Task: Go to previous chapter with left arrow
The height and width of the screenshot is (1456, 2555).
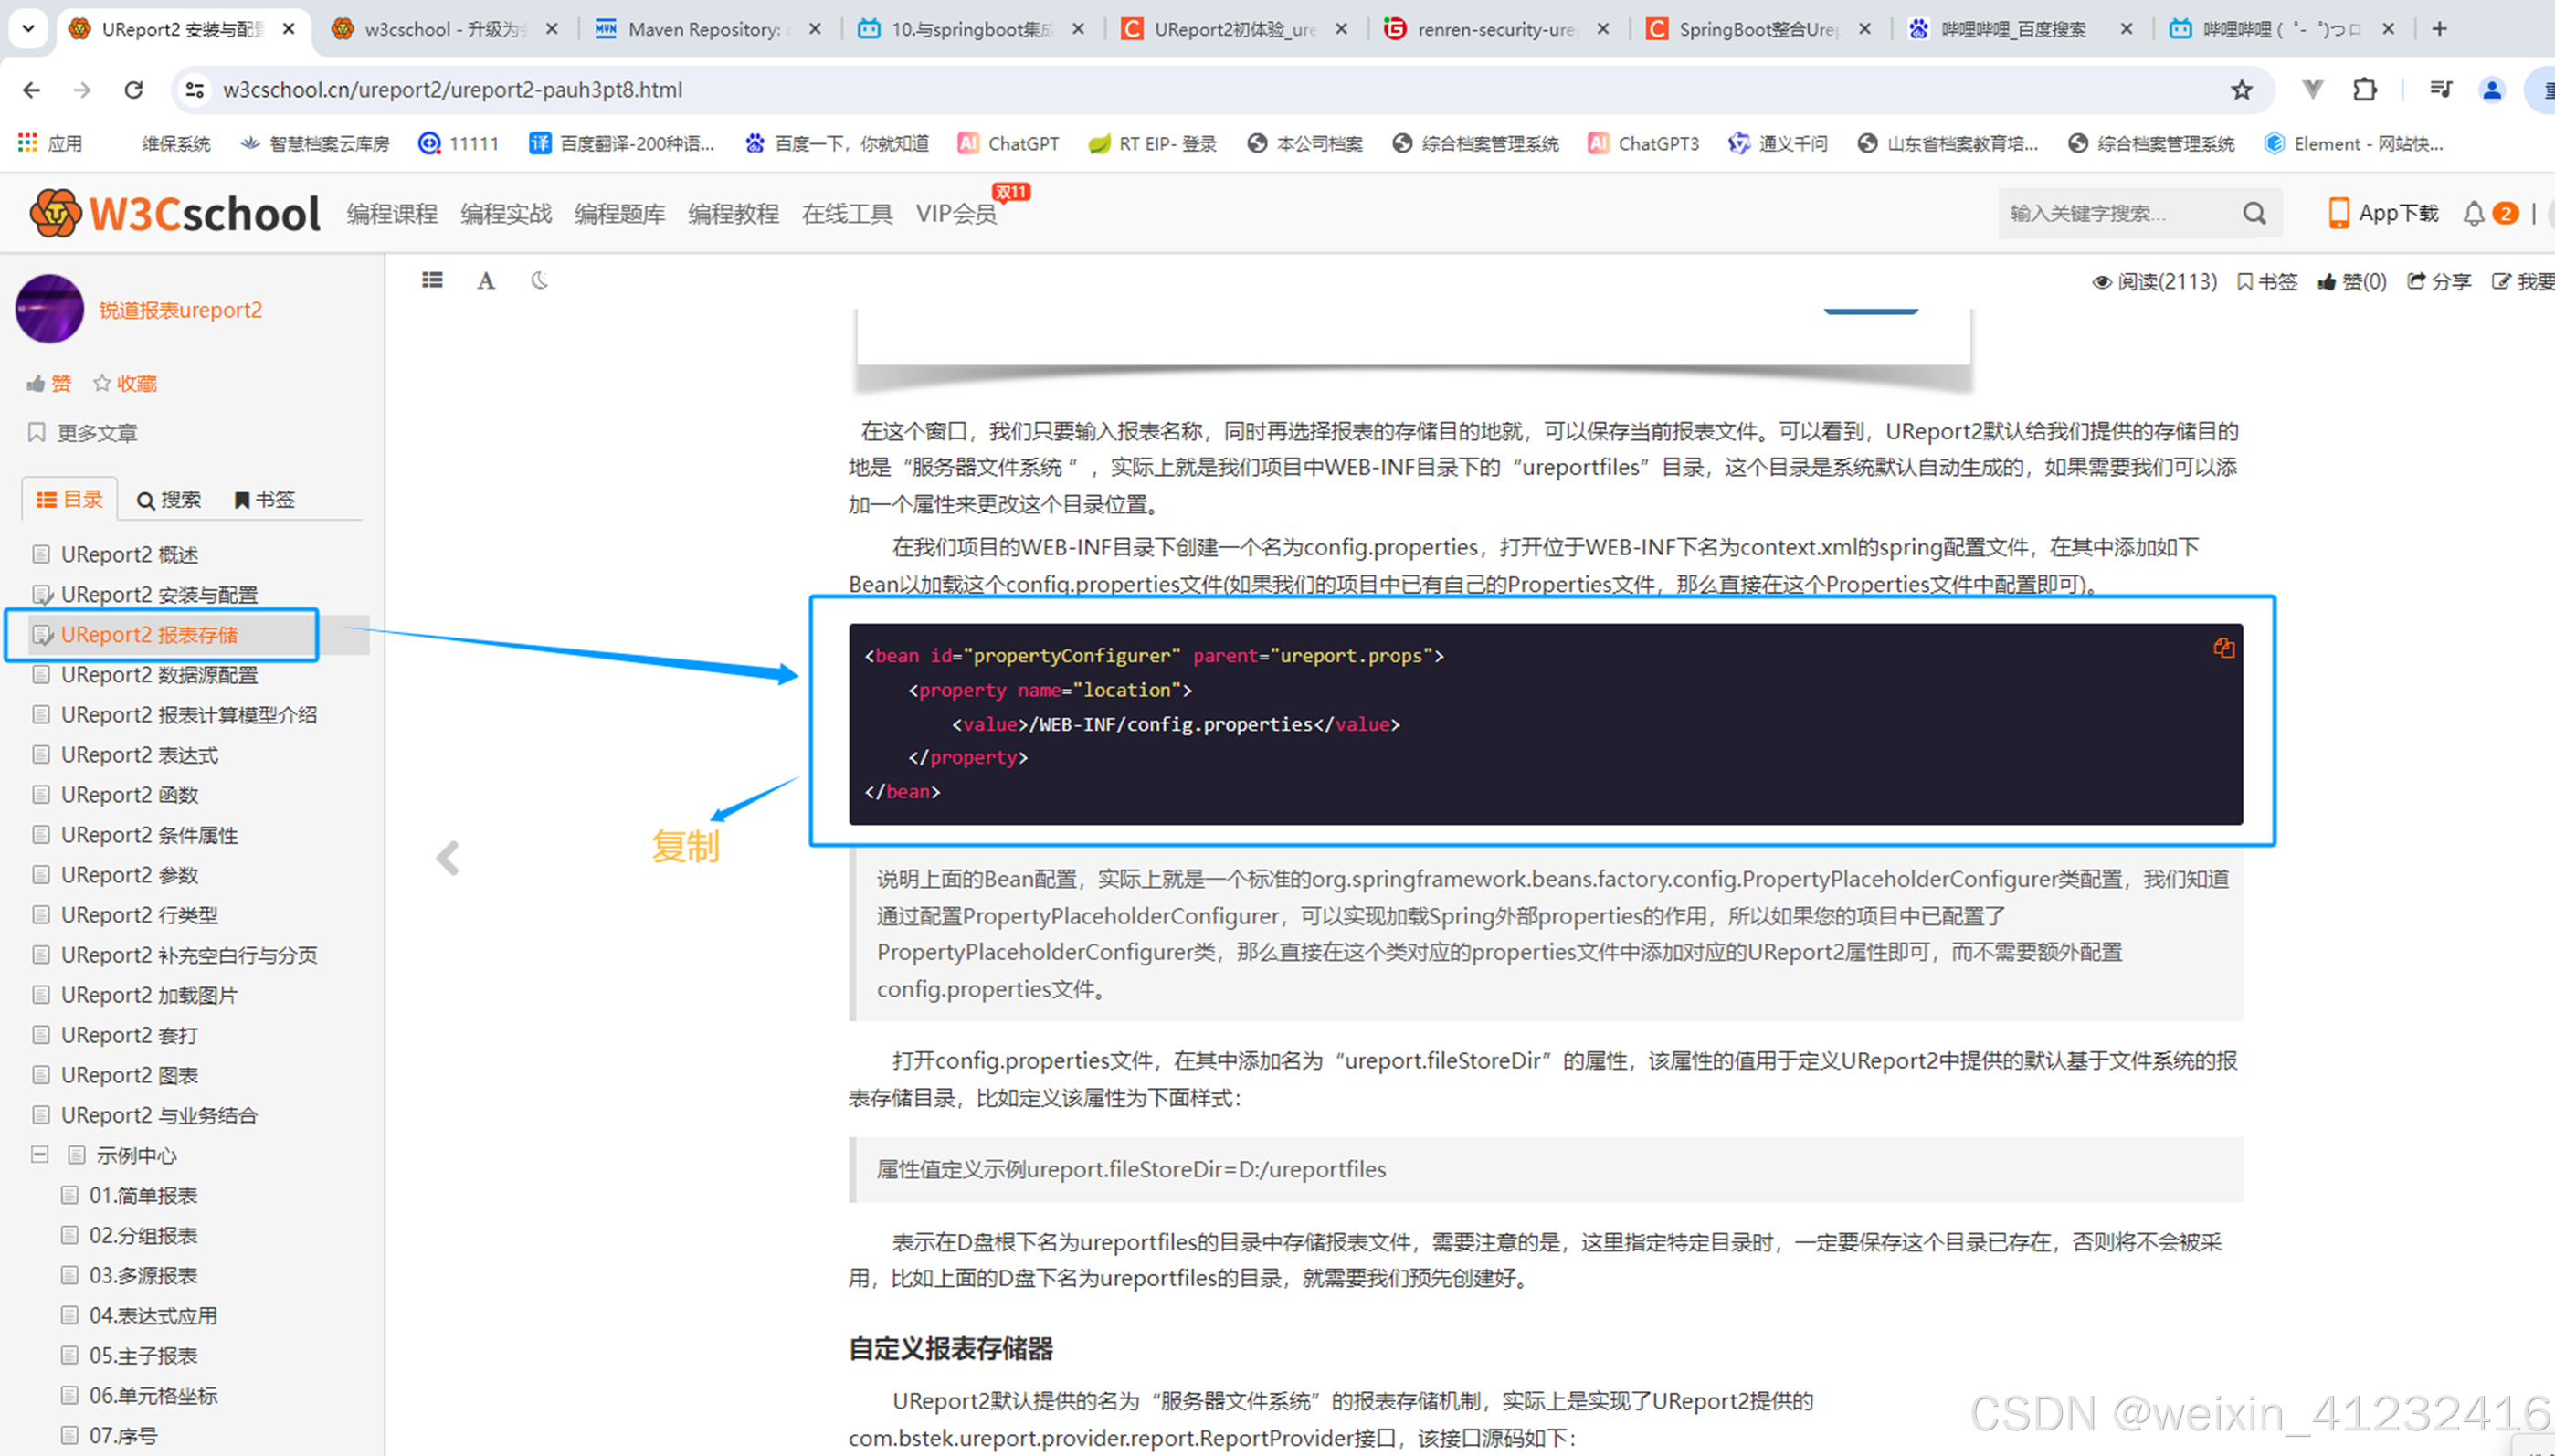Action: click(448, 858)
